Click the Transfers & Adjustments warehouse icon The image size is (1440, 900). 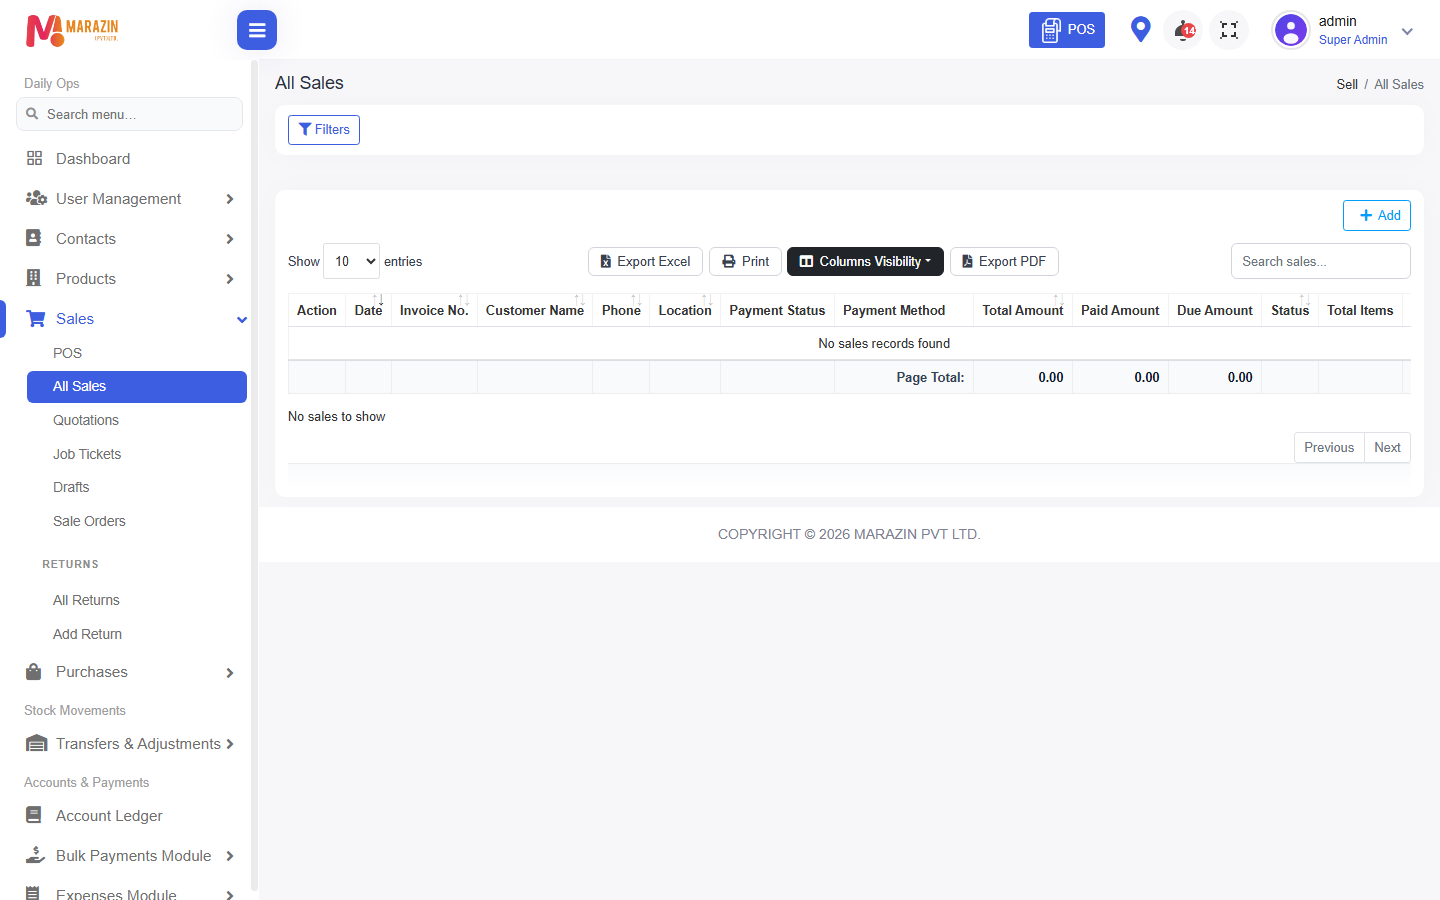(x=37, y=743)
